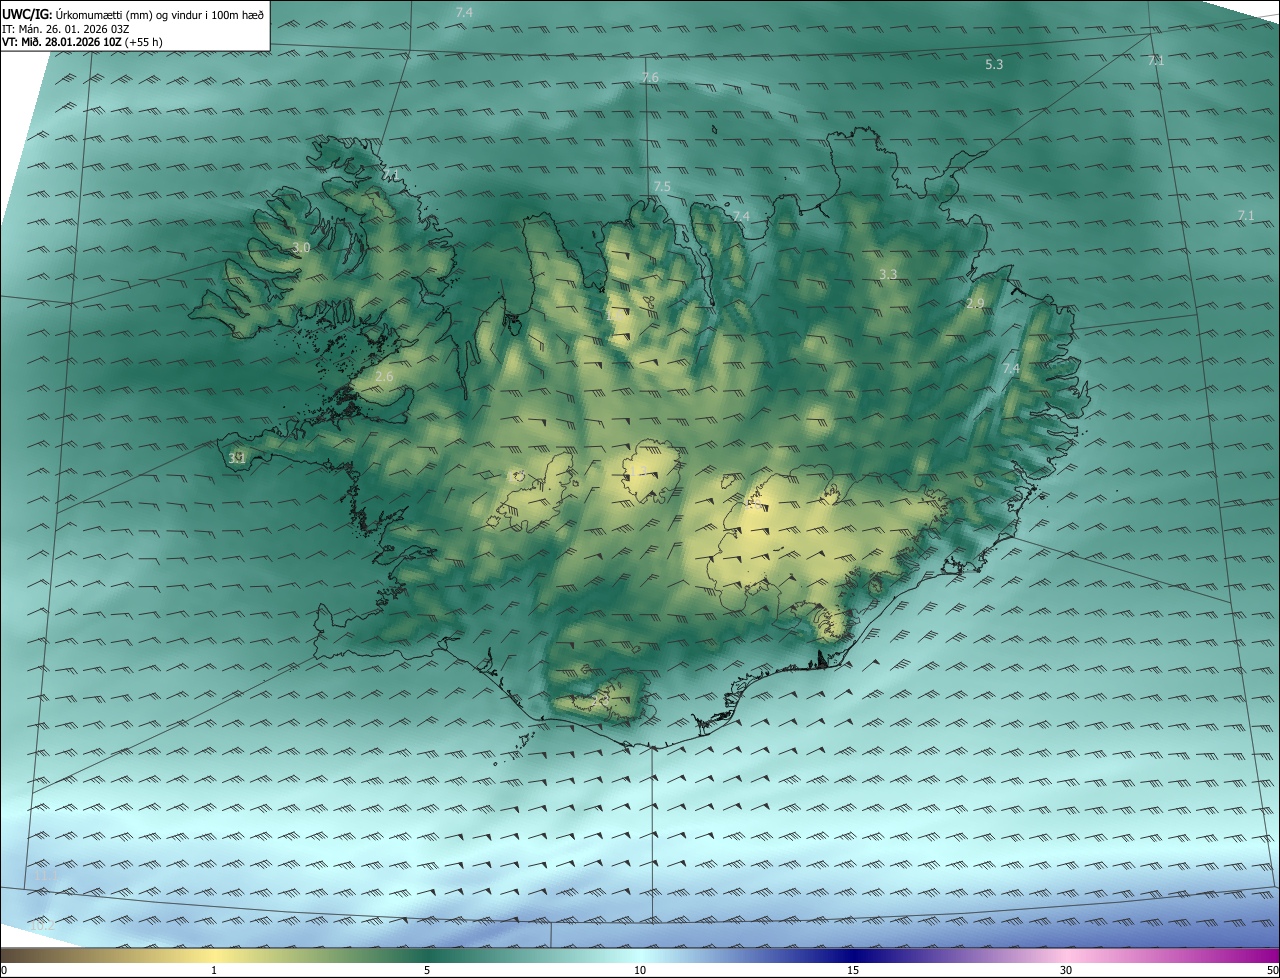Click the valid time line 'VT: Mið. 28.01.2026 10Z (+55 h)'
Viewport: 1280px width, 978px height.
pos(83,42)
